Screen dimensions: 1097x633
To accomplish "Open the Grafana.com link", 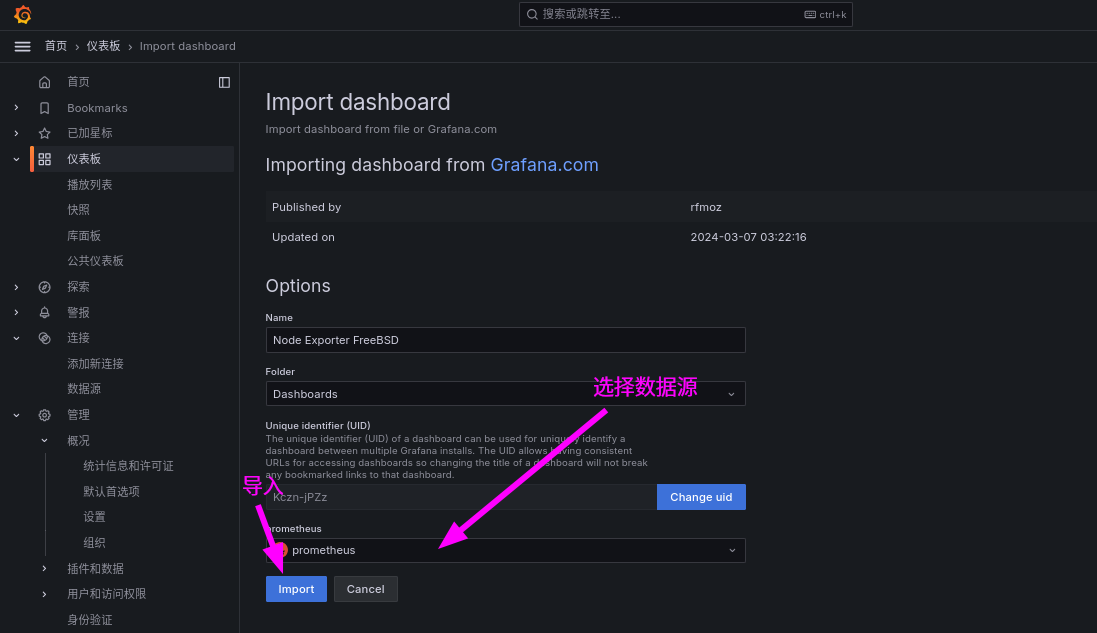I will (x=544, y=165).
